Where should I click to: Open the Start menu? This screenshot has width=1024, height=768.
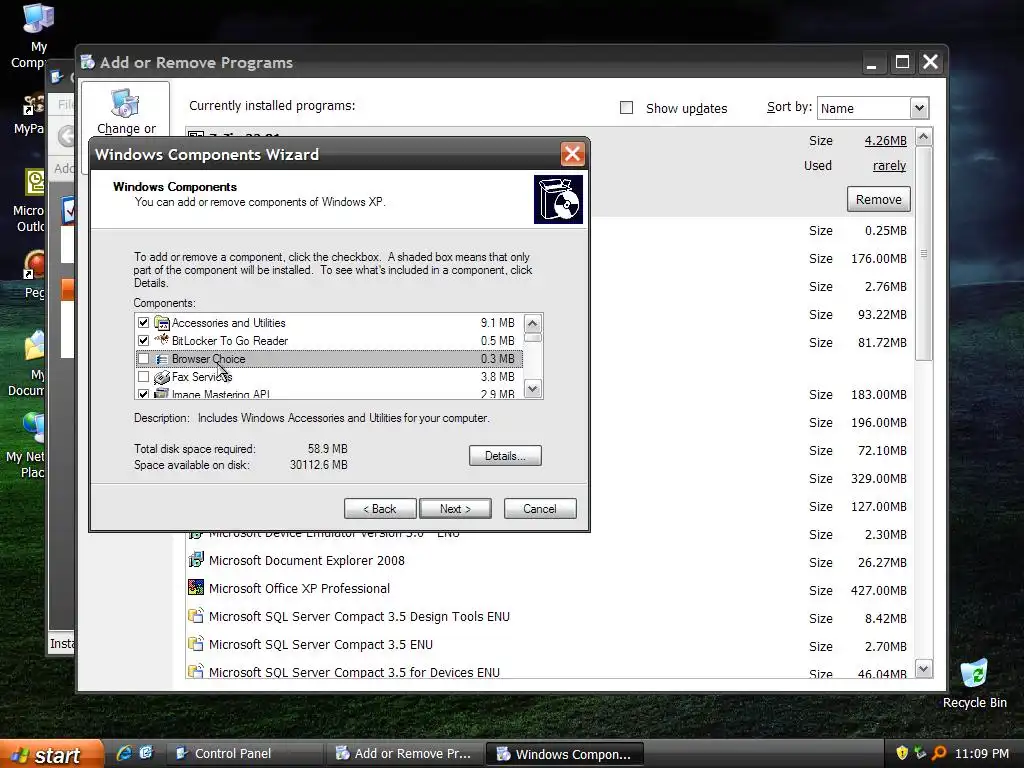point(52,754)
